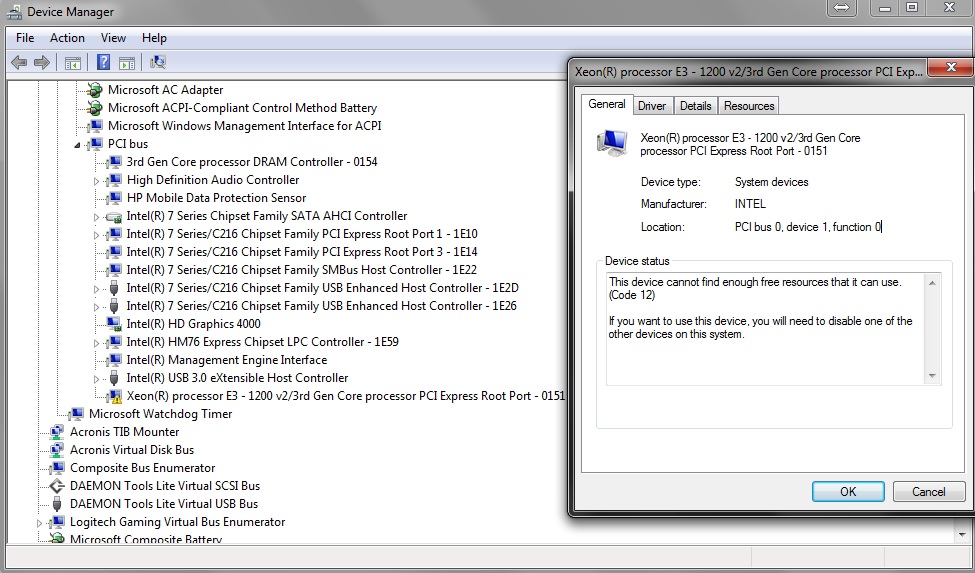The height and width of the screenshot is (573, 975).
Task: Click the Acronis TIB Mounter device icon
Action: point(57,432)
